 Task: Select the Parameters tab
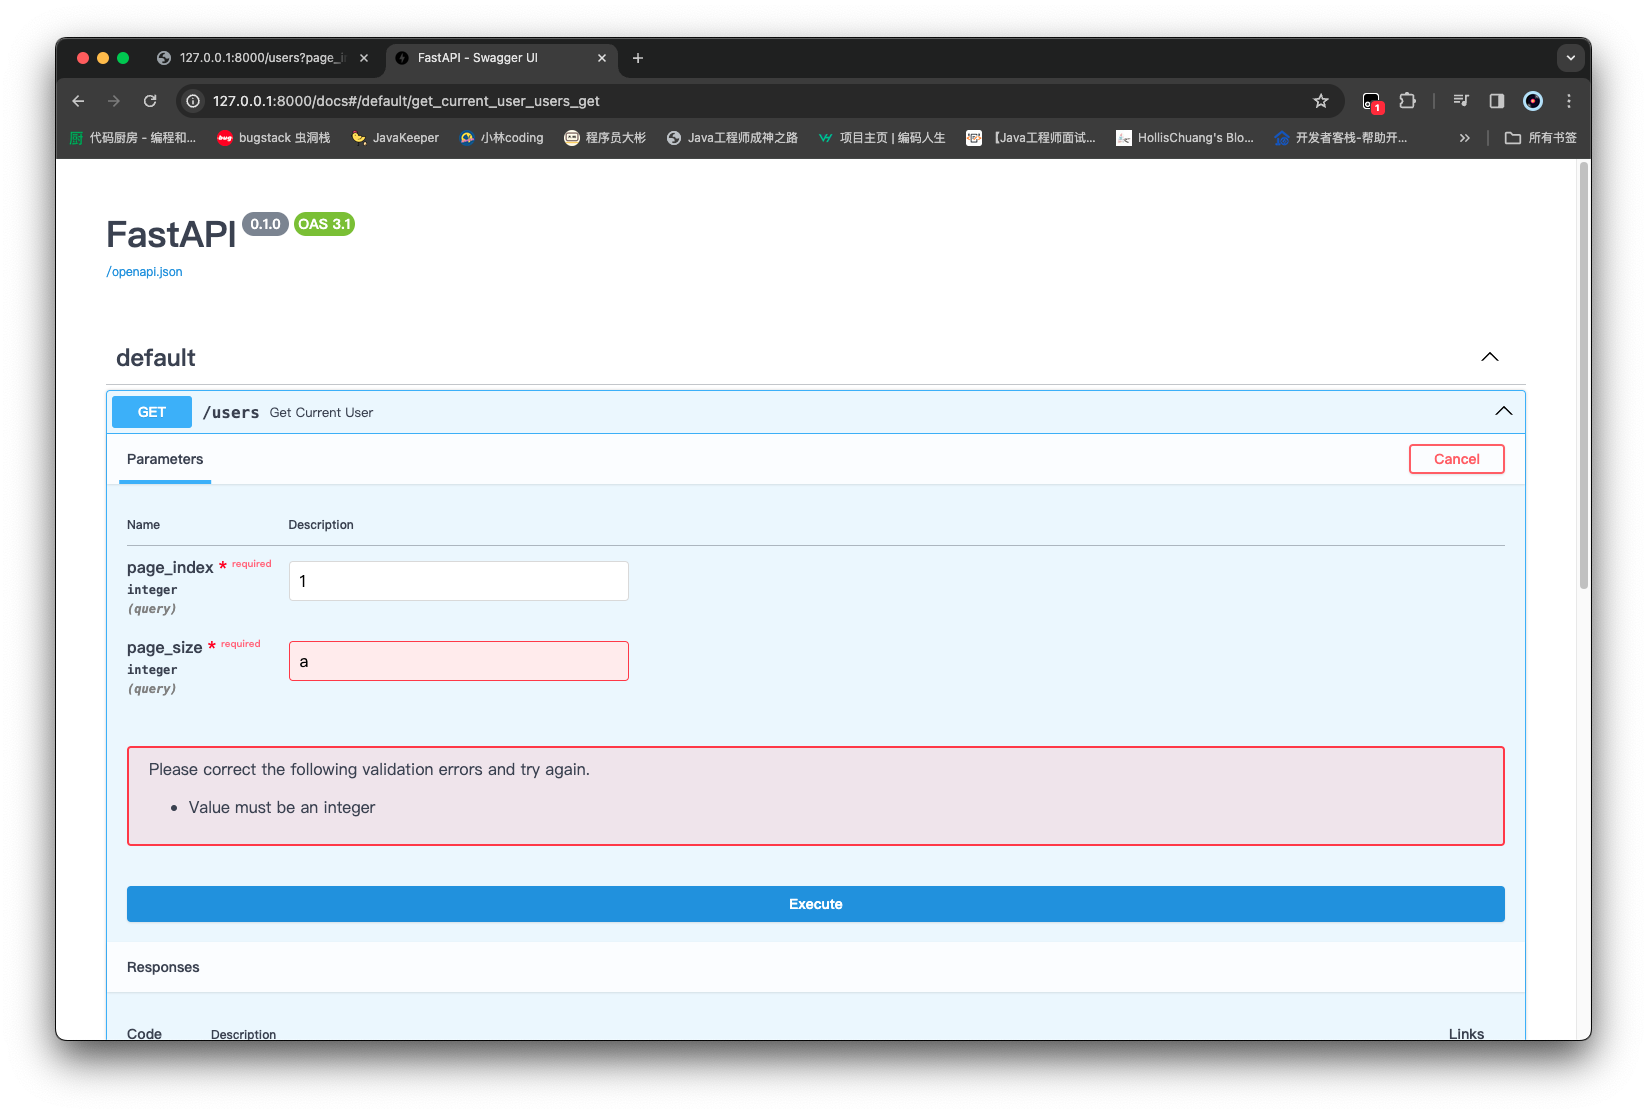point(165,459)
